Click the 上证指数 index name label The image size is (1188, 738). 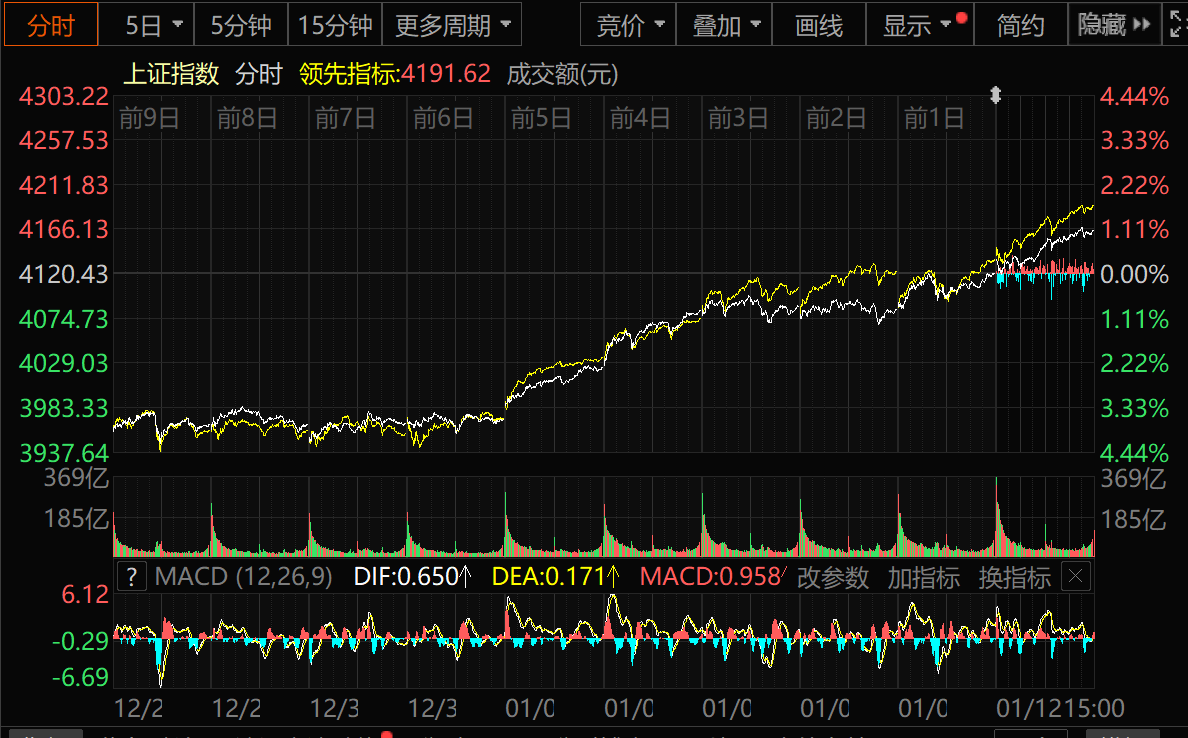click(171, 73)
